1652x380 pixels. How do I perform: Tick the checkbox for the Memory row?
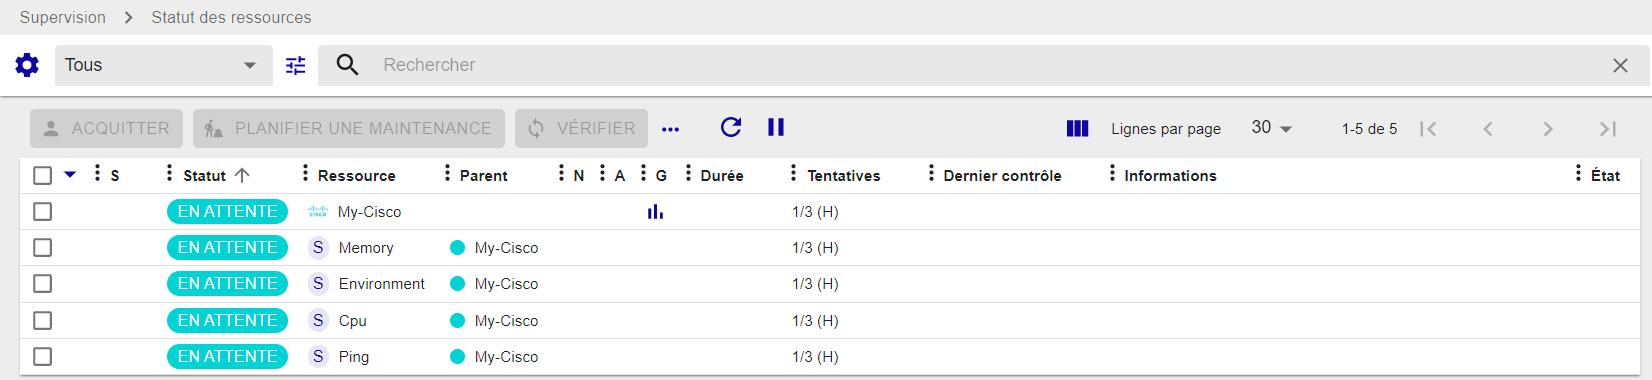tap(42, 248)
